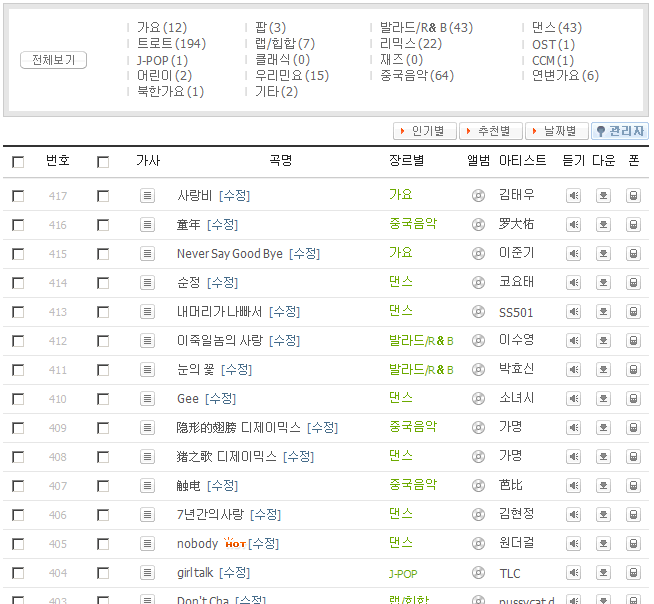Screen dimensions: 654x604
Task: Play listen icon for 순정
Action: 573,283
